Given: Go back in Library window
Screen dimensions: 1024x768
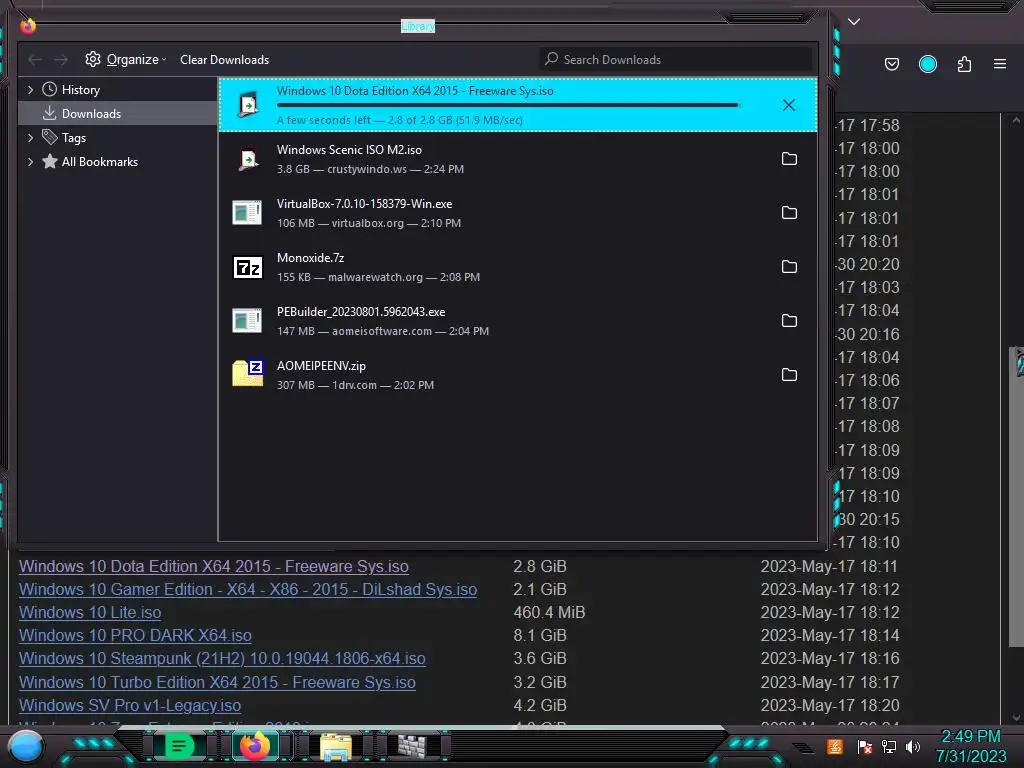Looking at the screenshot, I should coord(35,60).
